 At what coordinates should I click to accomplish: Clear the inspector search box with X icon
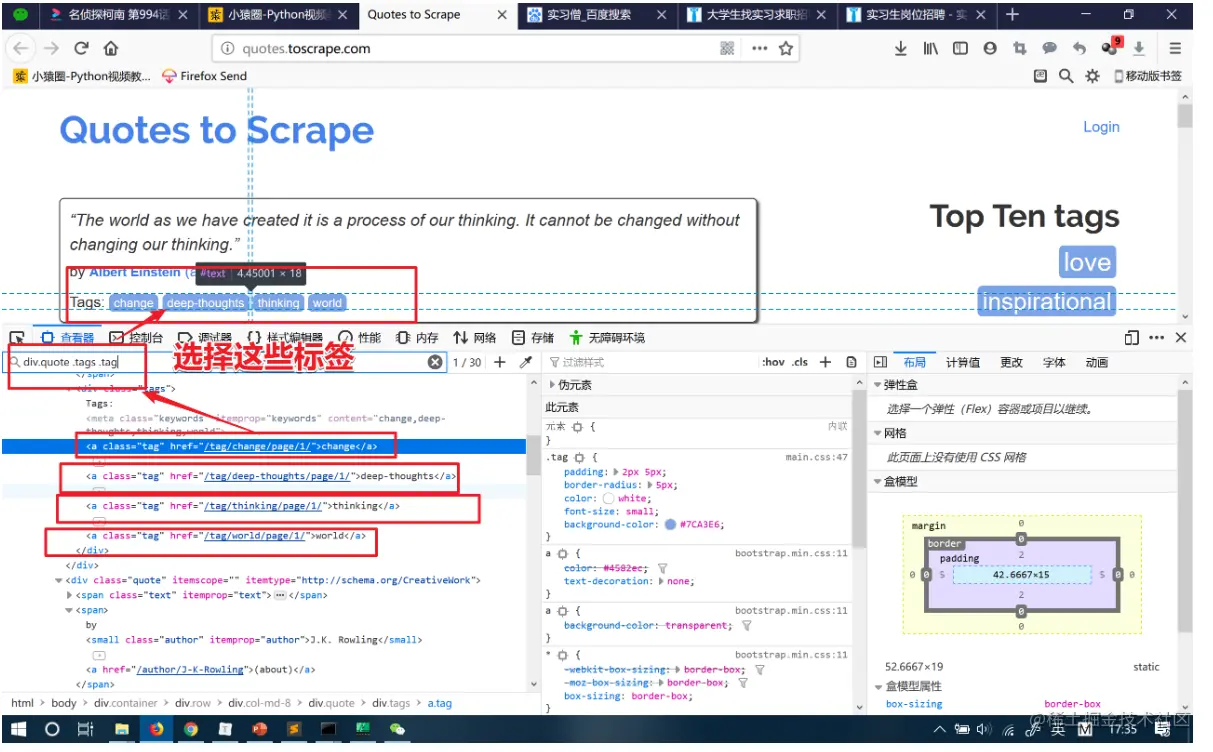tap(435, 362)
